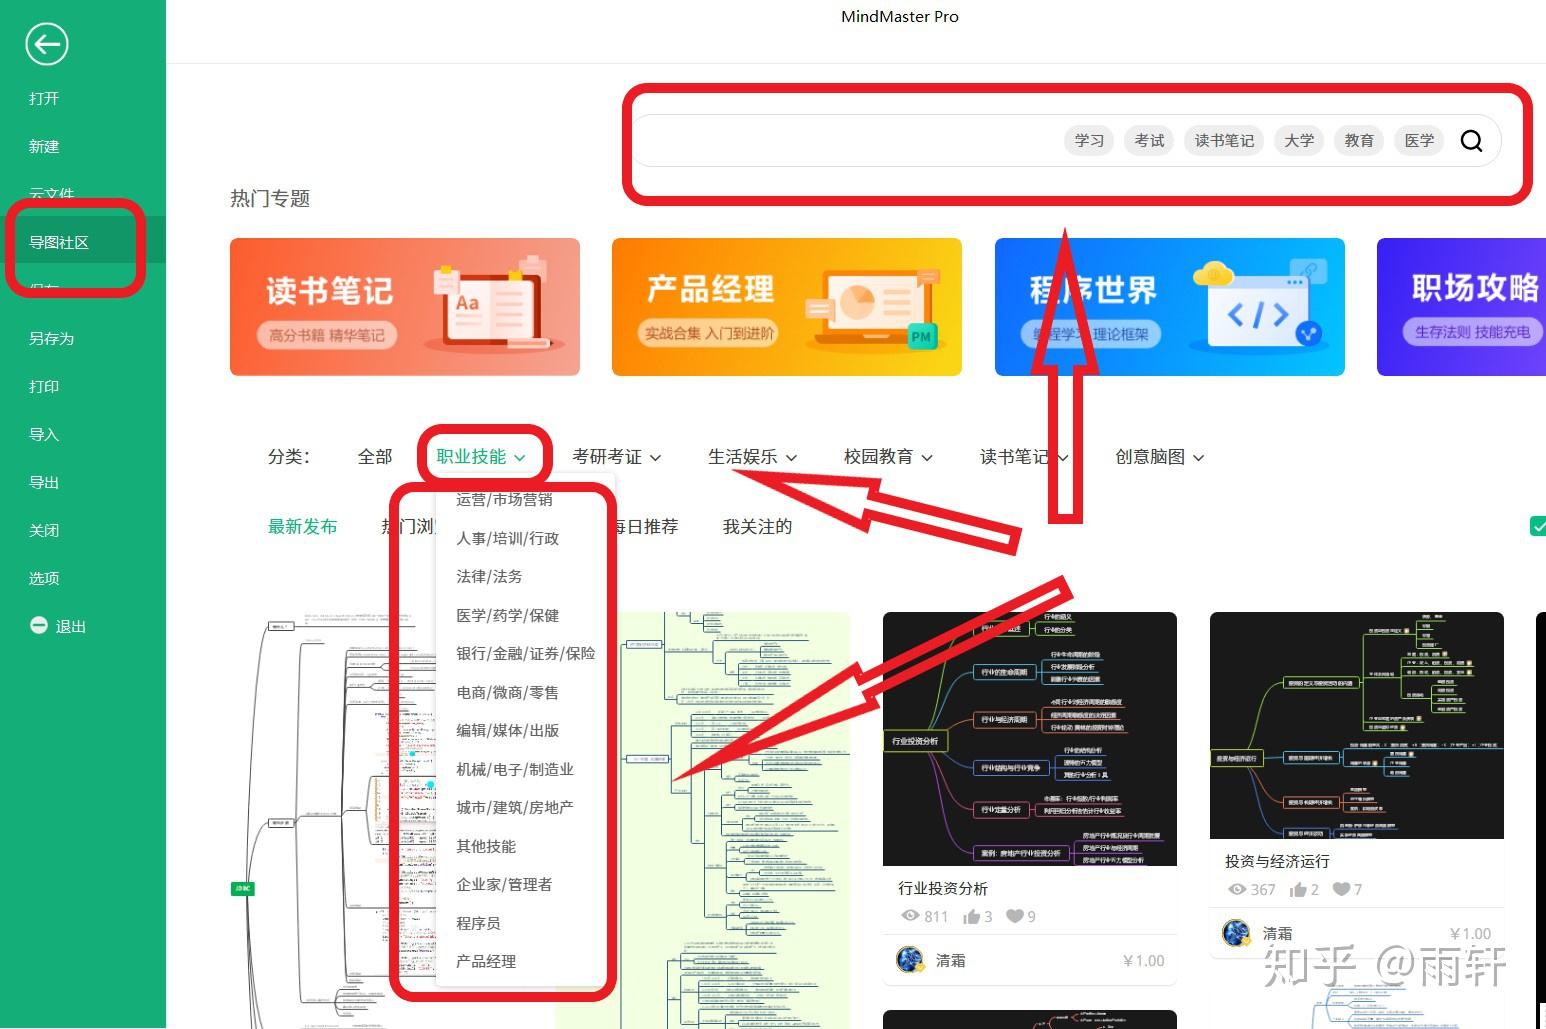The image size is (1546, 1029).
Task: Click the 考试 search tag
Action: [x=1149, y=141]
